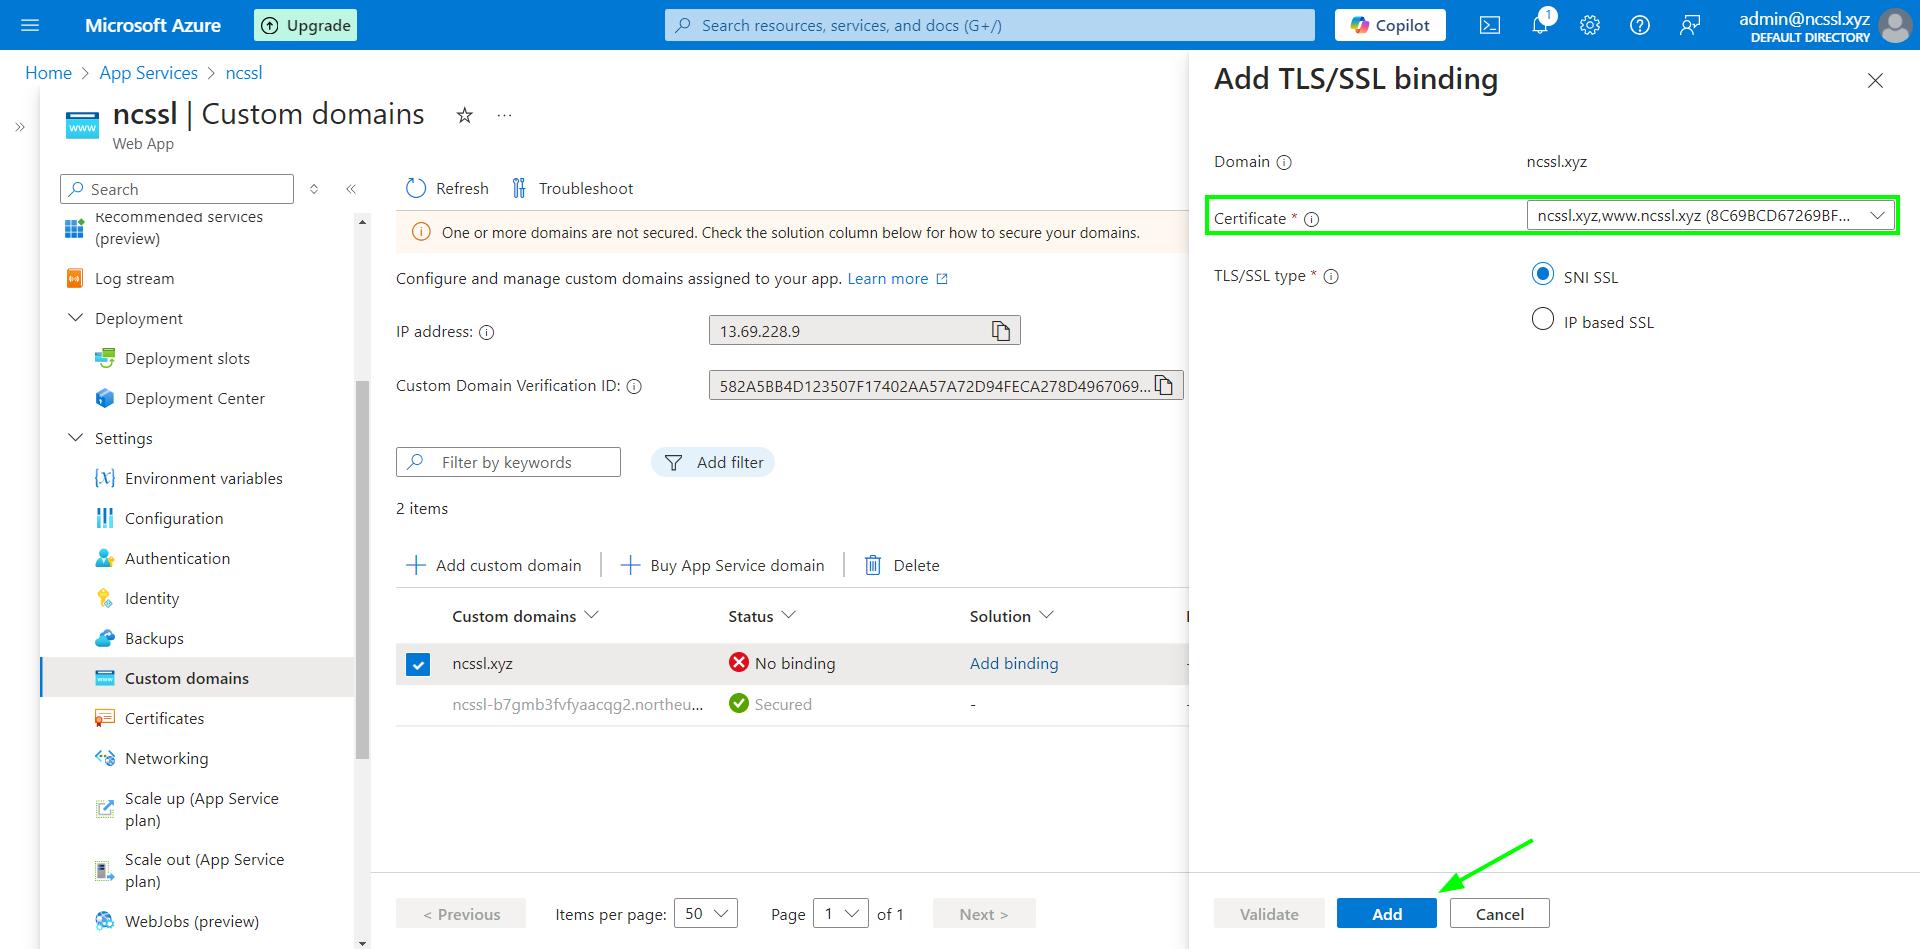1920x949 pixels.
Task: Select the SNI SSL radio button
Action: [1543, 274]
